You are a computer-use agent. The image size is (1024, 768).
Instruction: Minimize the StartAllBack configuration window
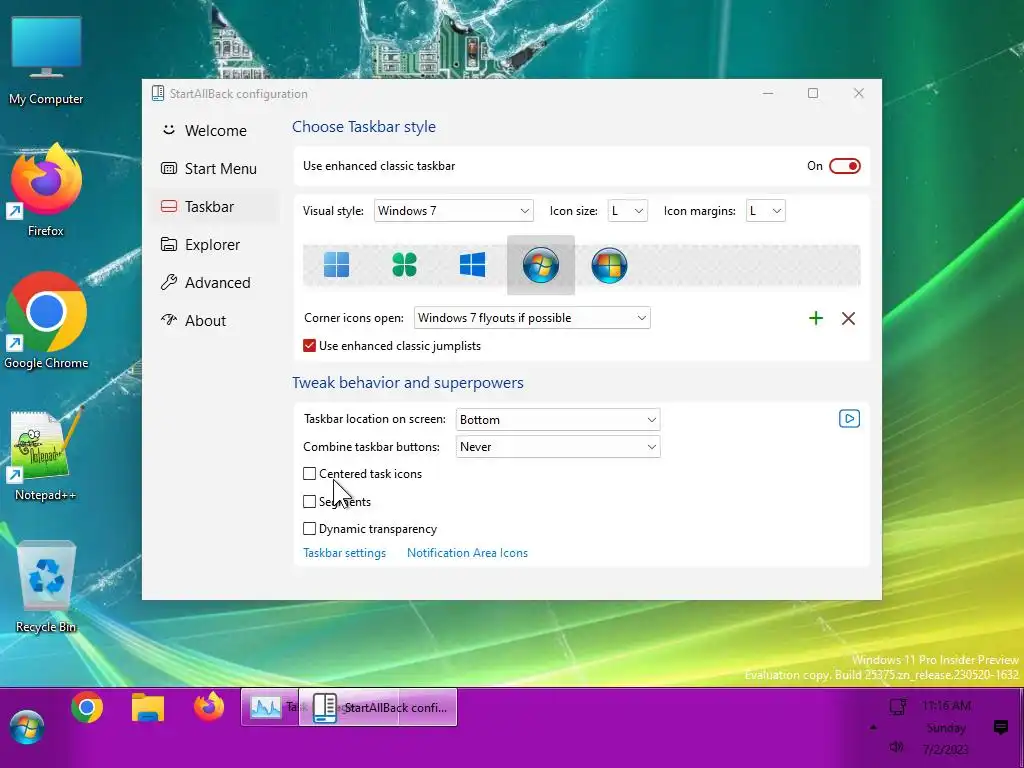coord(768,93)
